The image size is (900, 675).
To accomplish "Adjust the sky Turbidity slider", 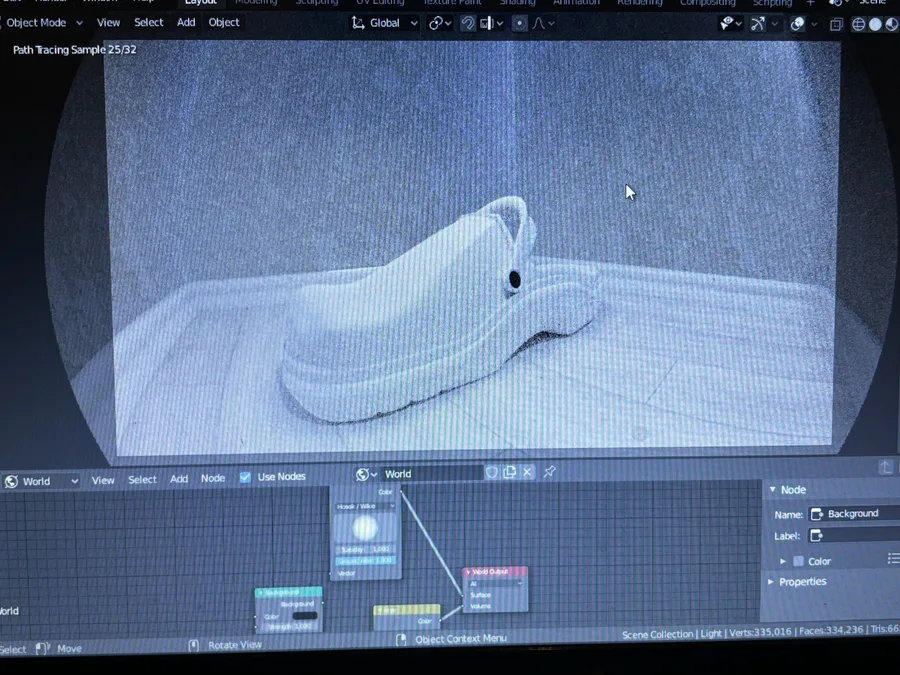I will (x=365, y=549).
